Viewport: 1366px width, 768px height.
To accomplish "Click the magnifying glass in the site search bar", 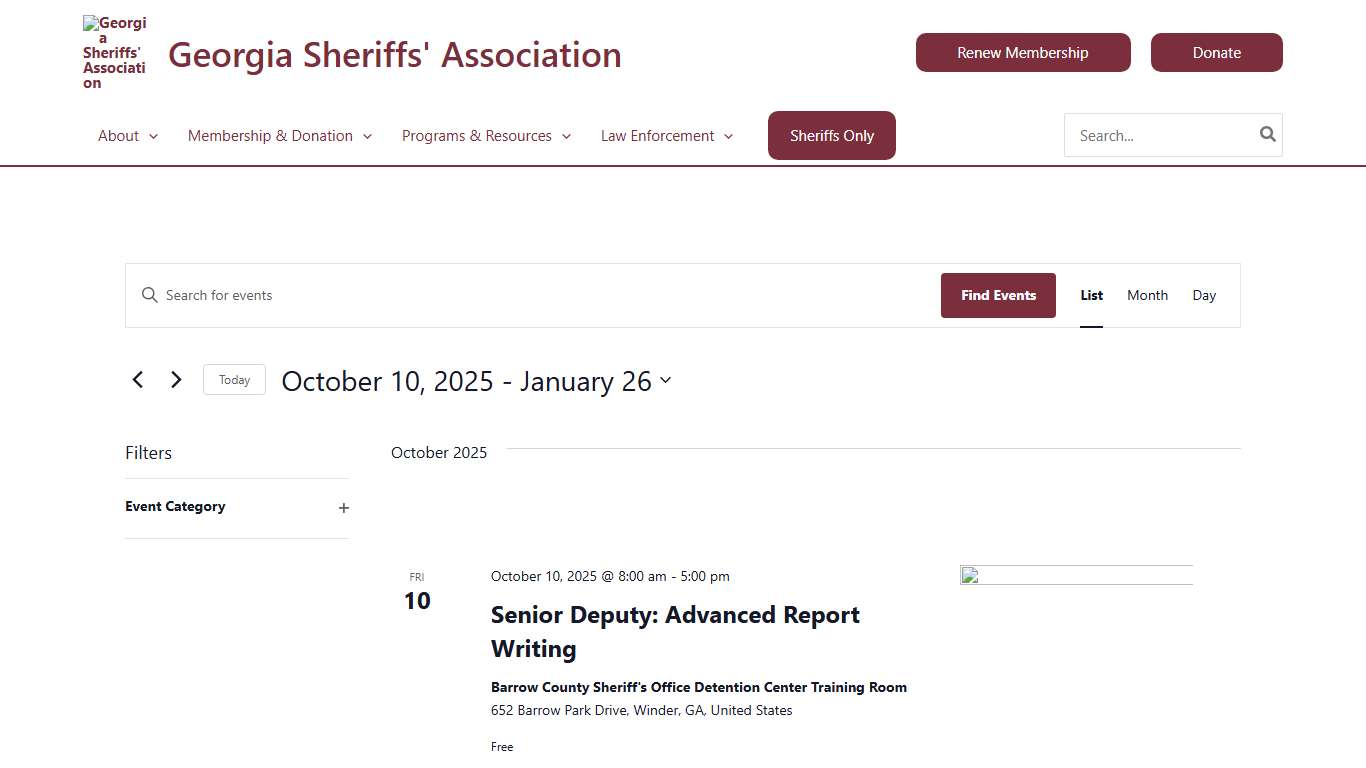I will [x=1266, y=133].
